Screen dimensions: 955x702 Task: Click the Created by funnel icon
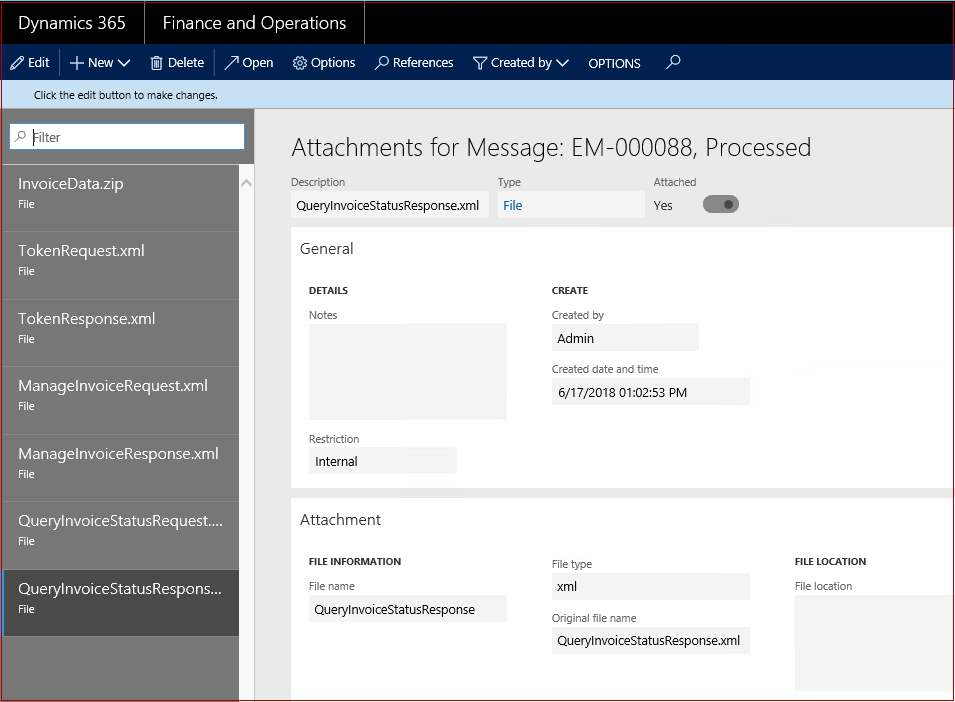pos(480,63)
